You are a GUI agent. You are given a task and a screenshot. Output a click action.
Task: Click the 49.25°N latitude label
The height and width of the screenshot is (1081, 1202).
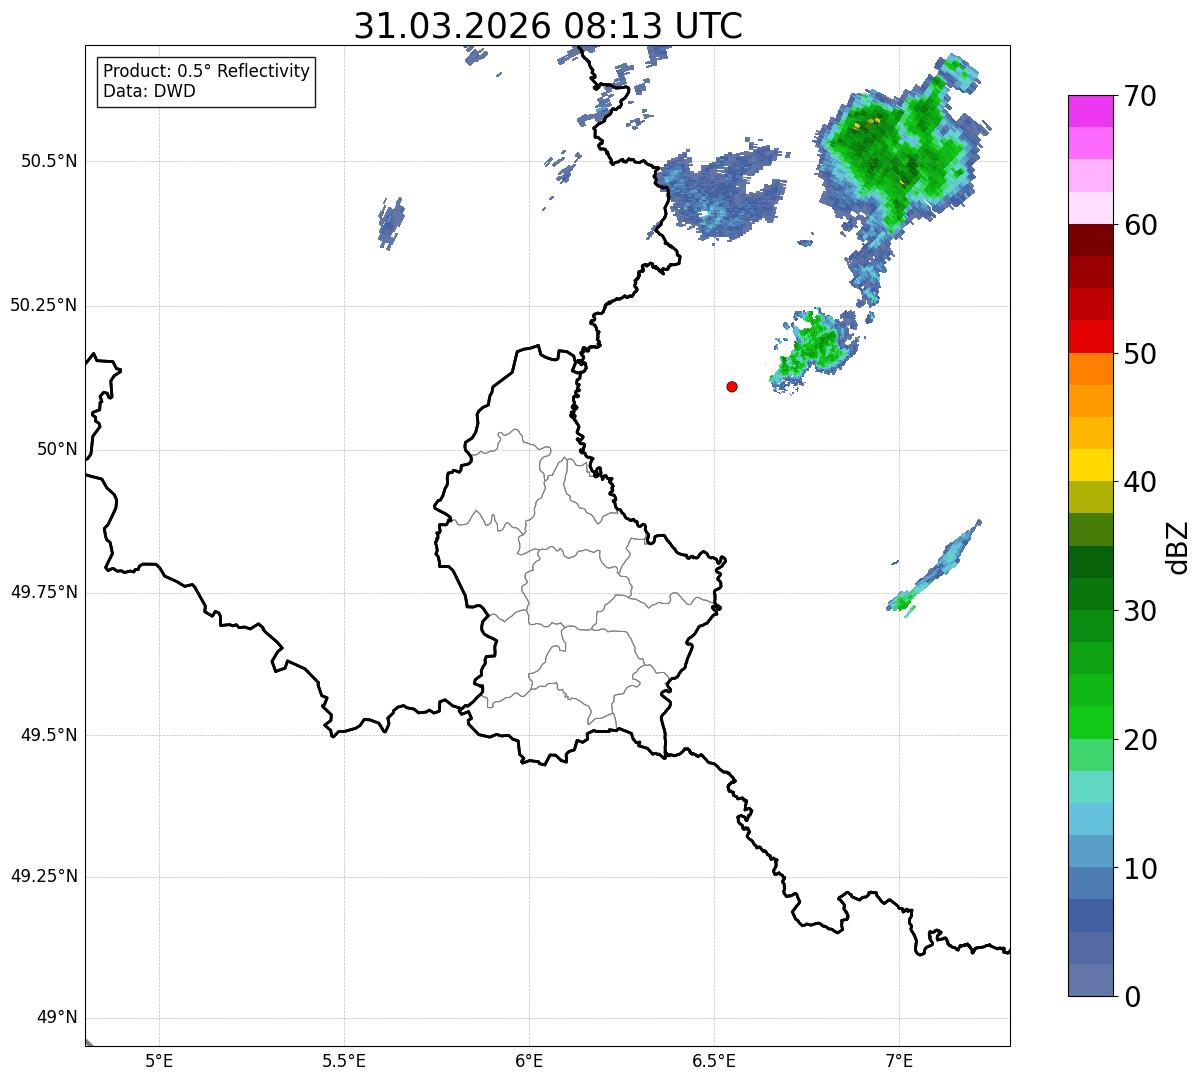tap(44, 877)
